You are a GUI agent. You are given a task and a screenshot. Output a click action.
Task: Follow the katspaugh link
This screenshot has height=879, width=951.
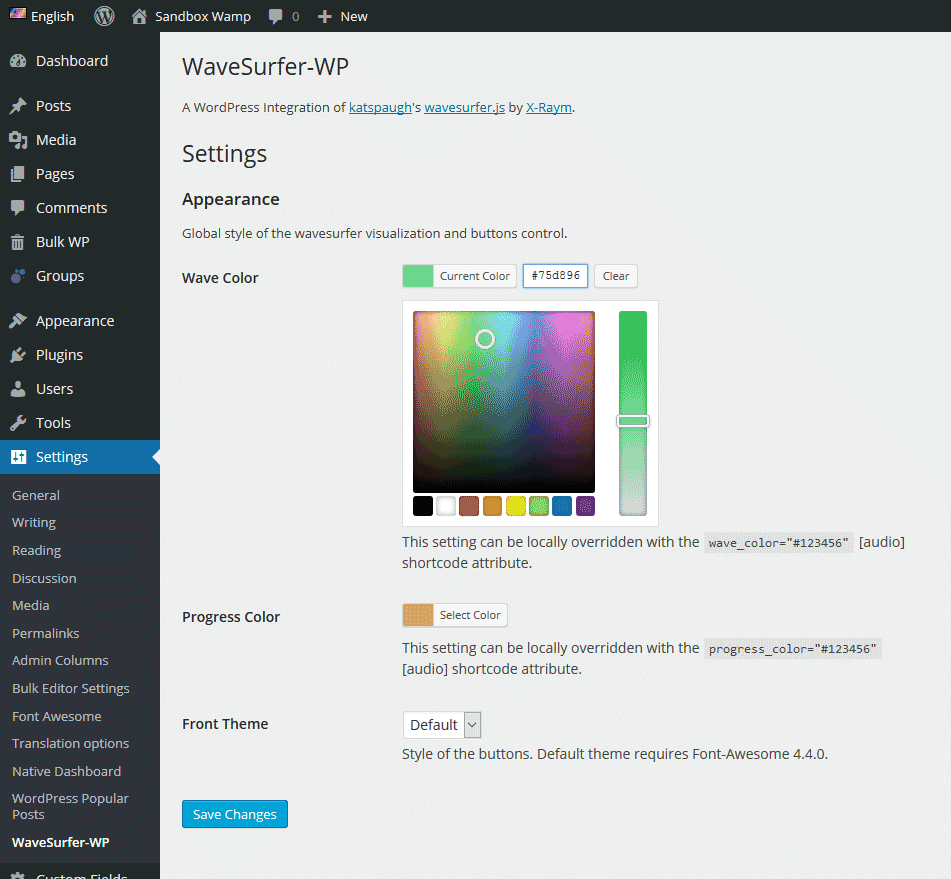click(x=380, y=107)
